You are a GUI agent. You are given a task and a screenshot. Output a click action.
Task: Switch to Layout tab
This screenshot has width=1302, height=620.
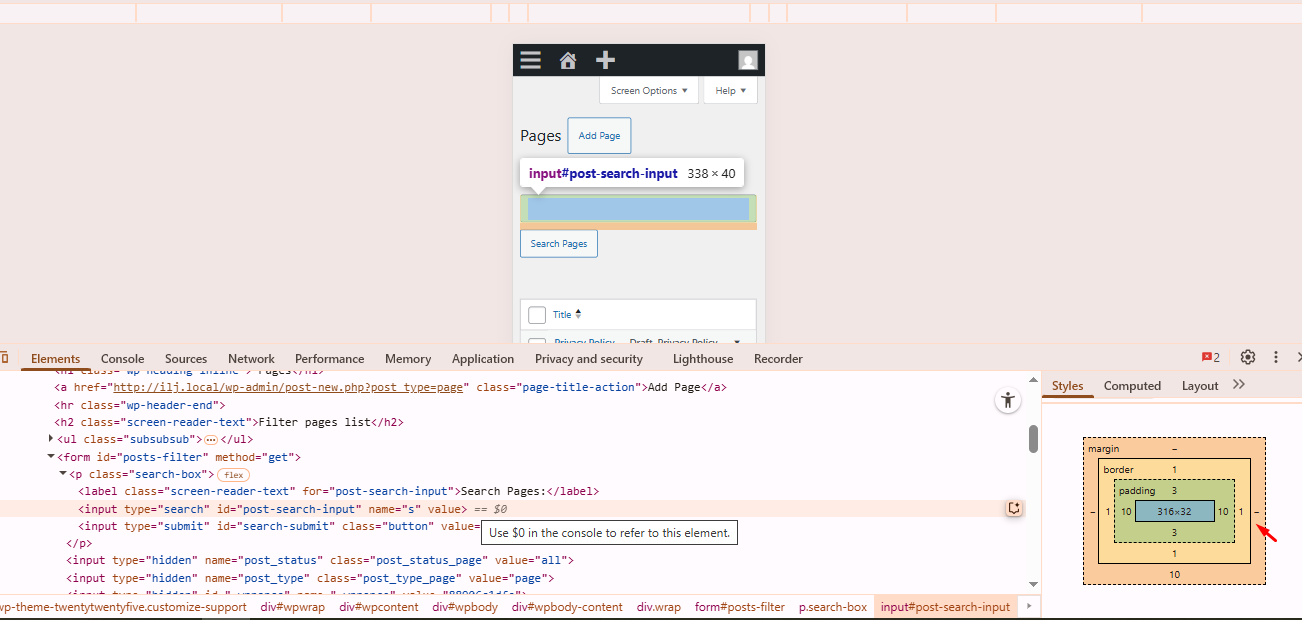click(x=1200, y=386)
